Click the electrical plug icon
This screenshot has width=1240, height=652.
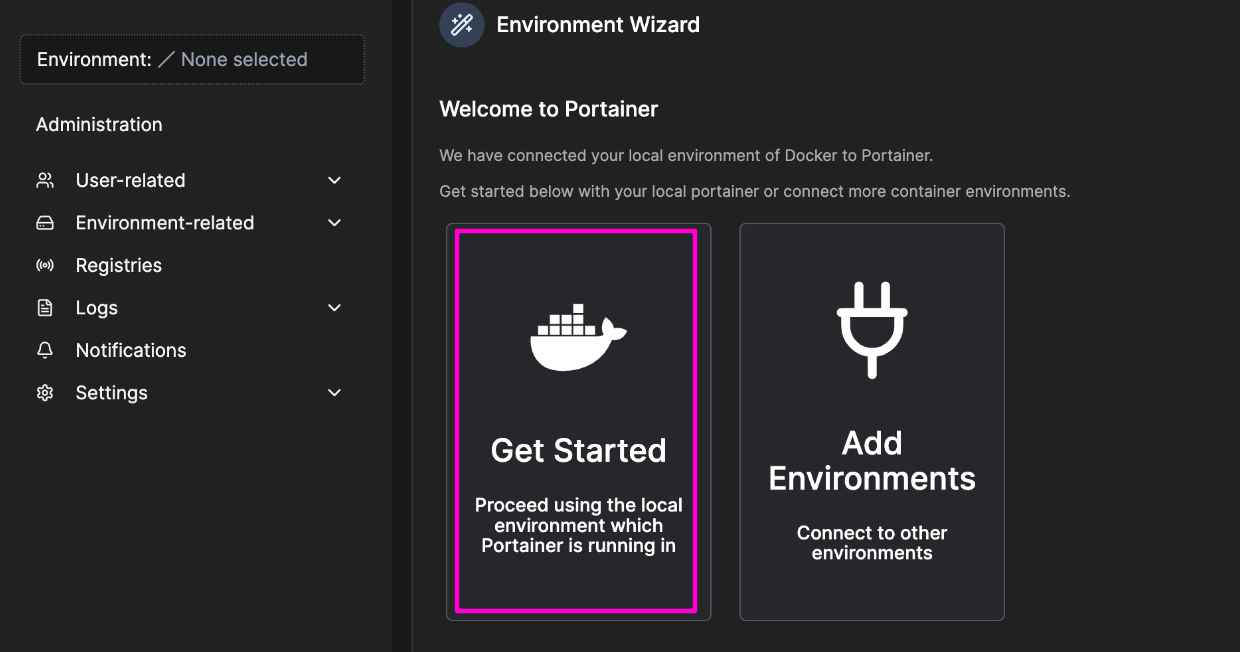pos(872,329)
